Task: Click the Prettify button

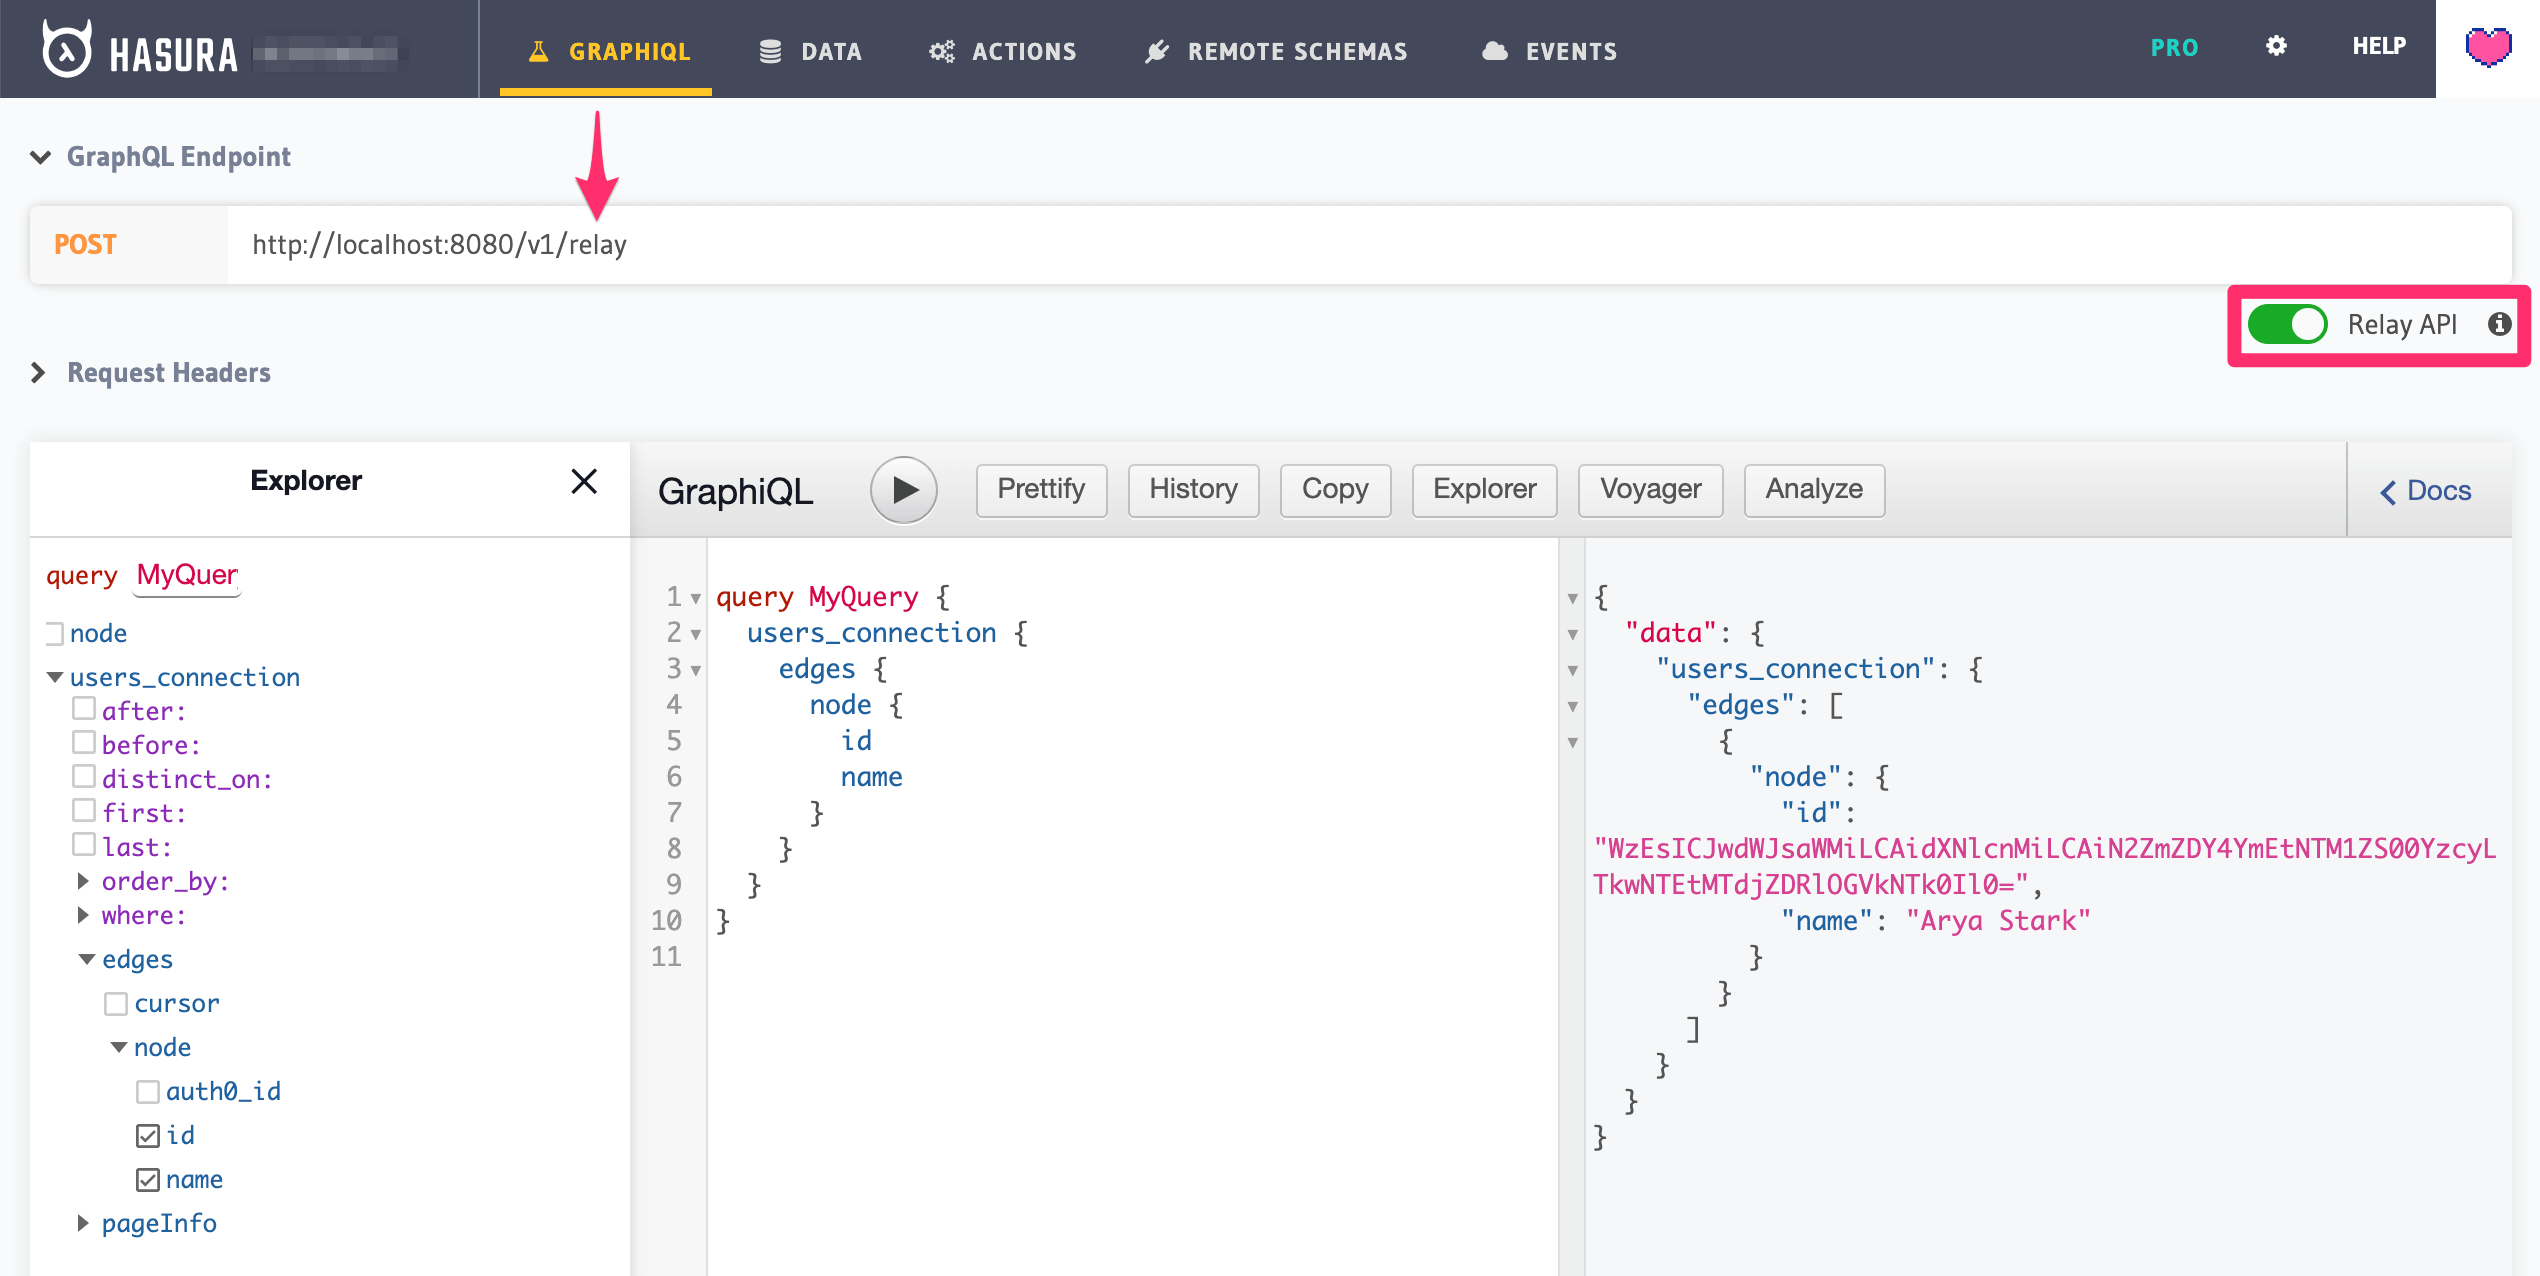Action: [x=1040, y=490]
